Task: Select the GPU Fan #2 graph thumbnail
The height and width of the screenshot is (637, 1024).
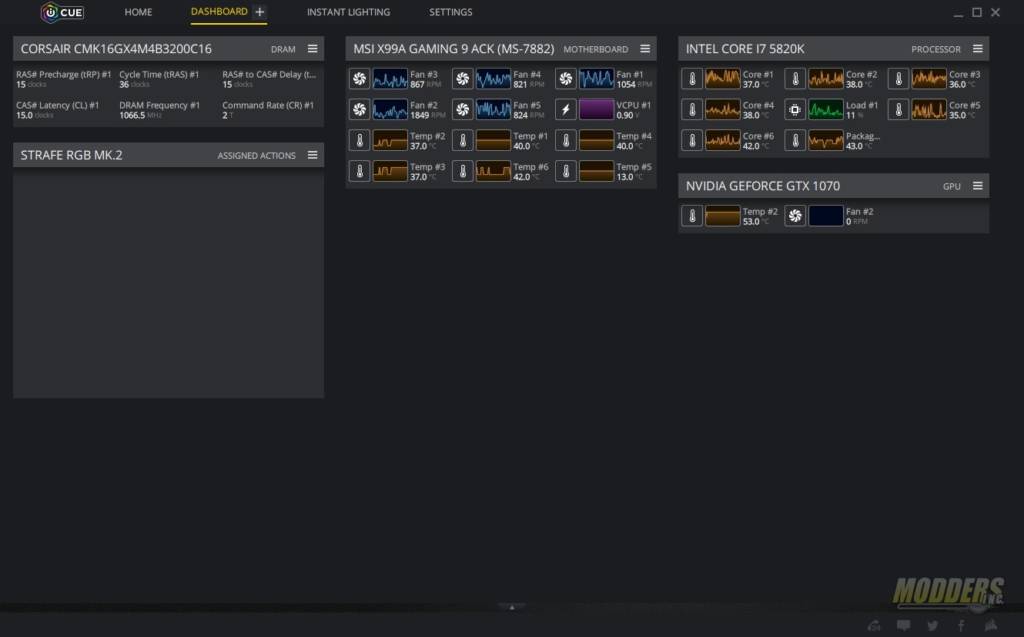Action: 825,216
